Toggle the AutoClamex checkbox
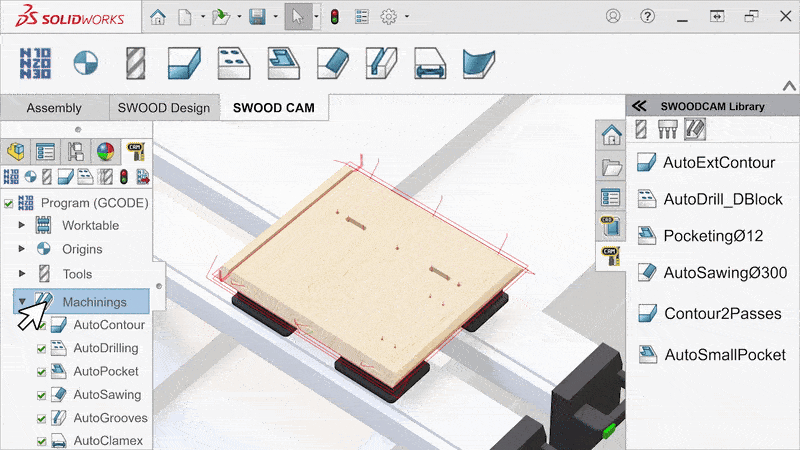 click(41, 441)
